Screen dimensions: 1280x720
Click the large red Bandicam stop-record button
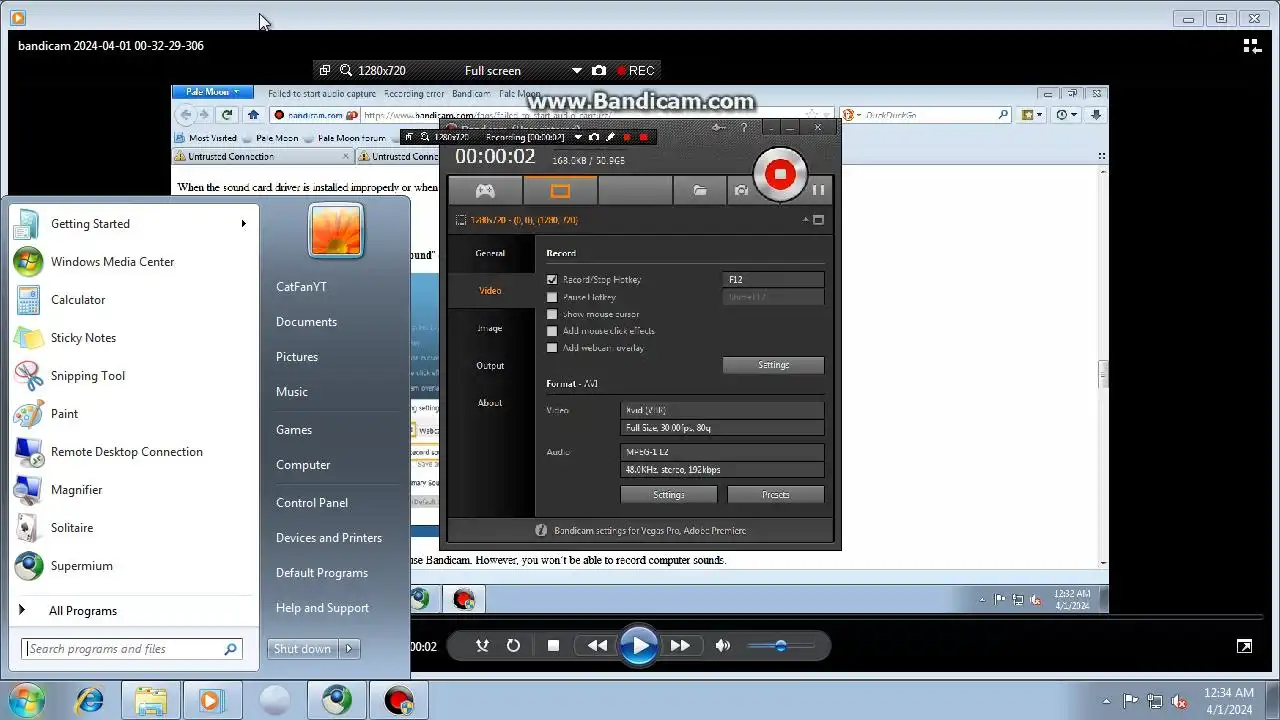tap(780, 175)
